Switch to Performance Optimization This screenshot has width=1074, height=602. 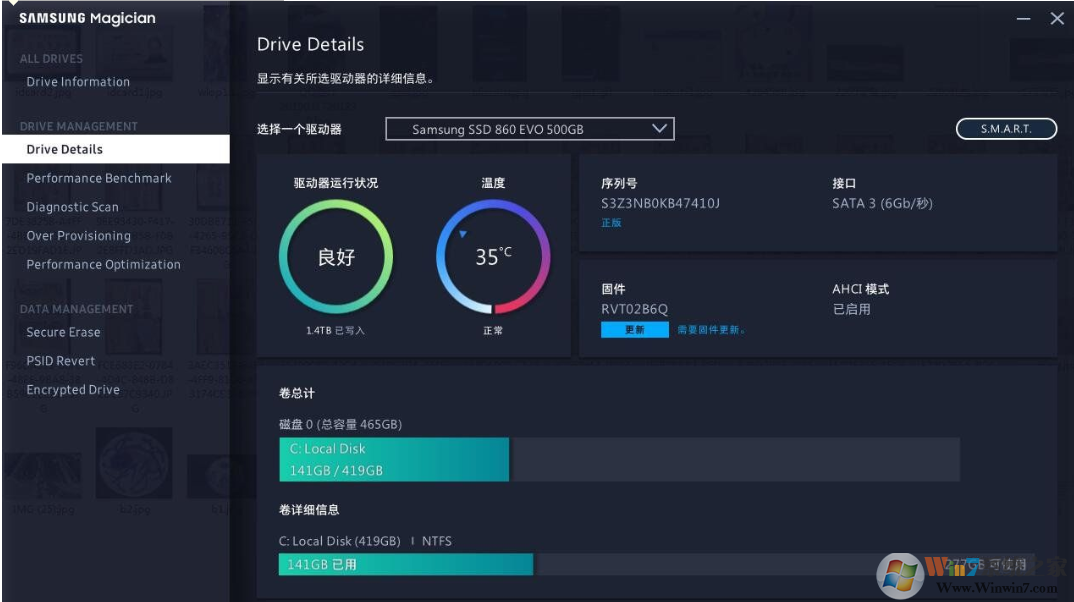coord(104,265)
